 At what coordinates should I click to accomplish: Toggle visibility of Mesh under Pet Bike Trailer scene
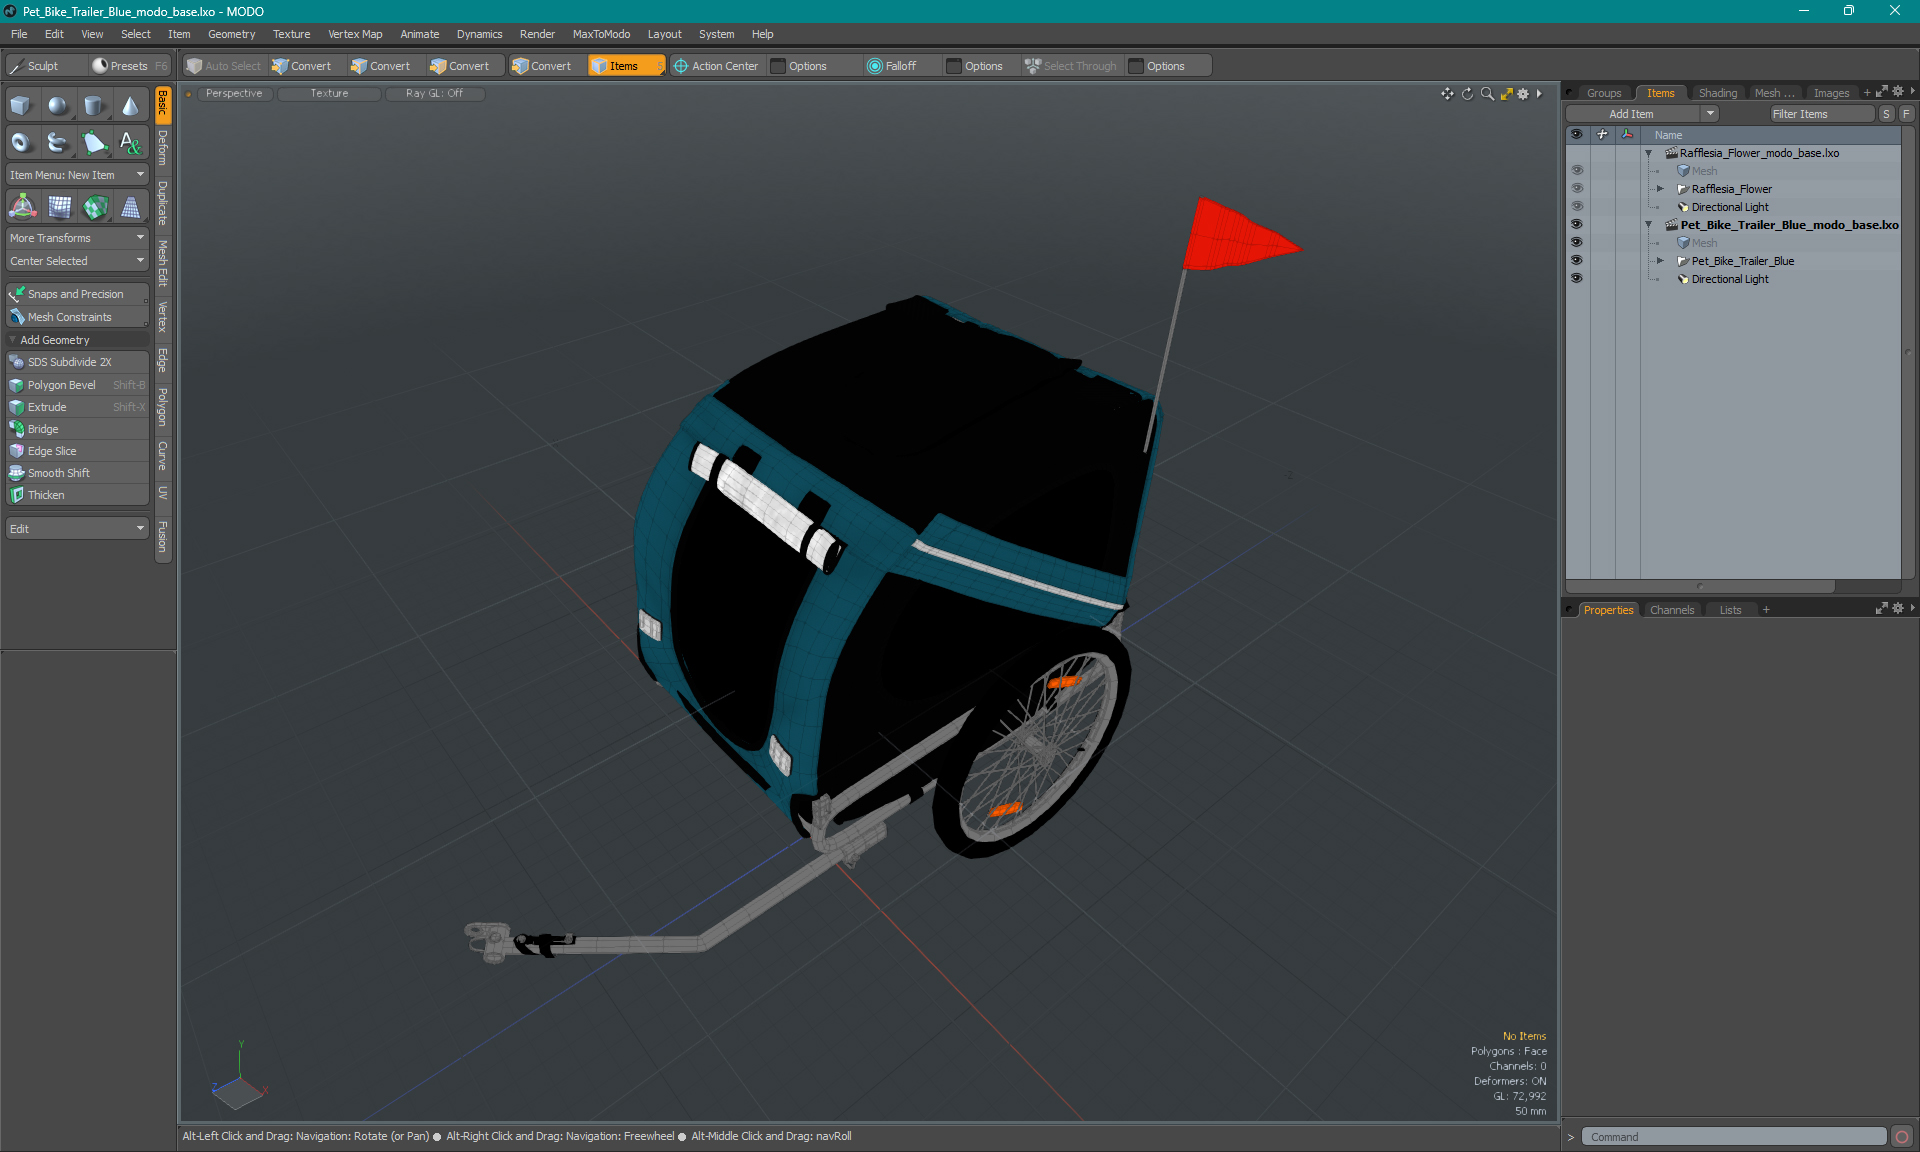pyautogui.click(x=1577, y=243)
